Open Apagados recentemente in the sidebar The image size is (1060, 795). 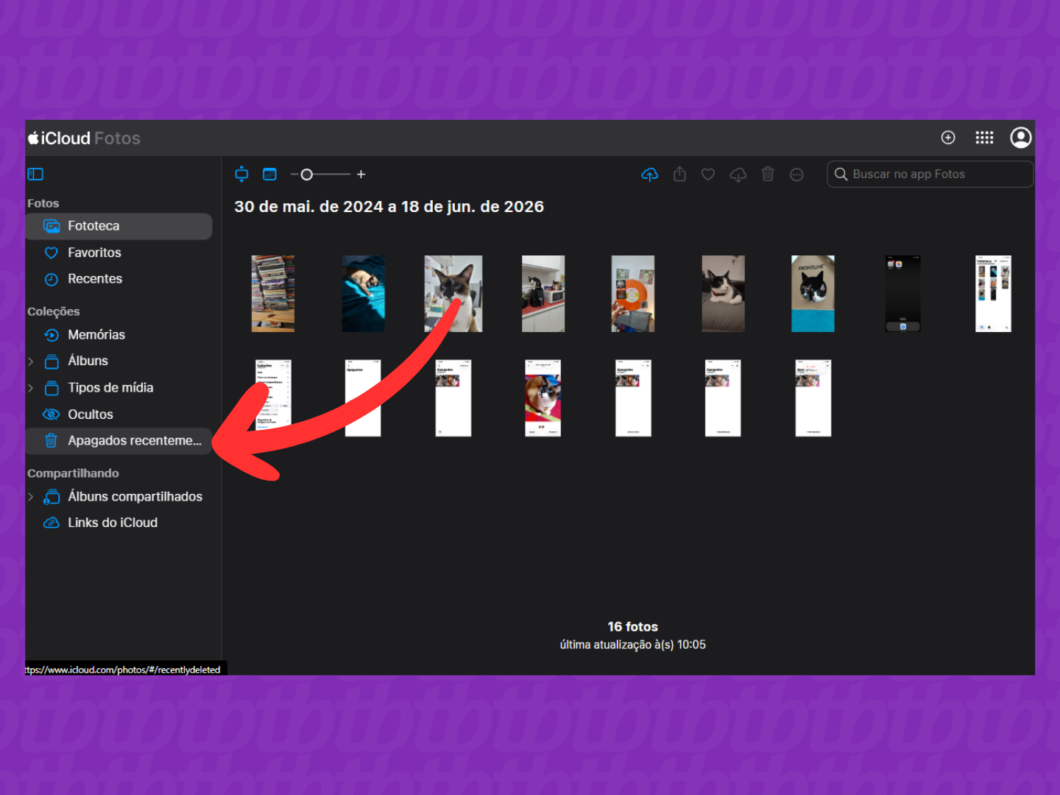[x=119, y=441]
